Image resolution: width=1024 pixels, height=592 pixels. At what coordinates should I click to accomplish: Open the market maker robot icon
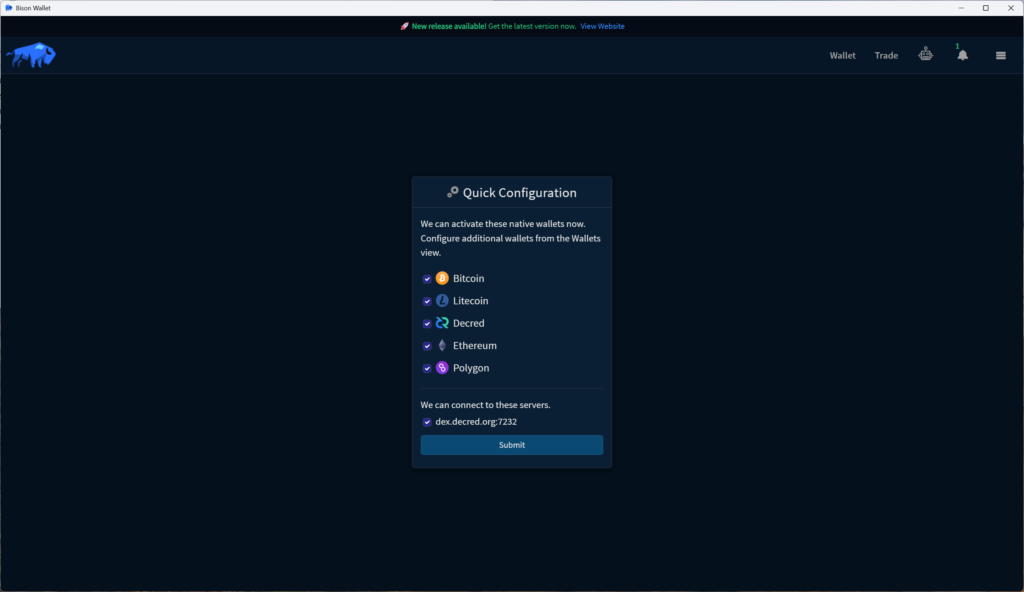tap(926, 55)
